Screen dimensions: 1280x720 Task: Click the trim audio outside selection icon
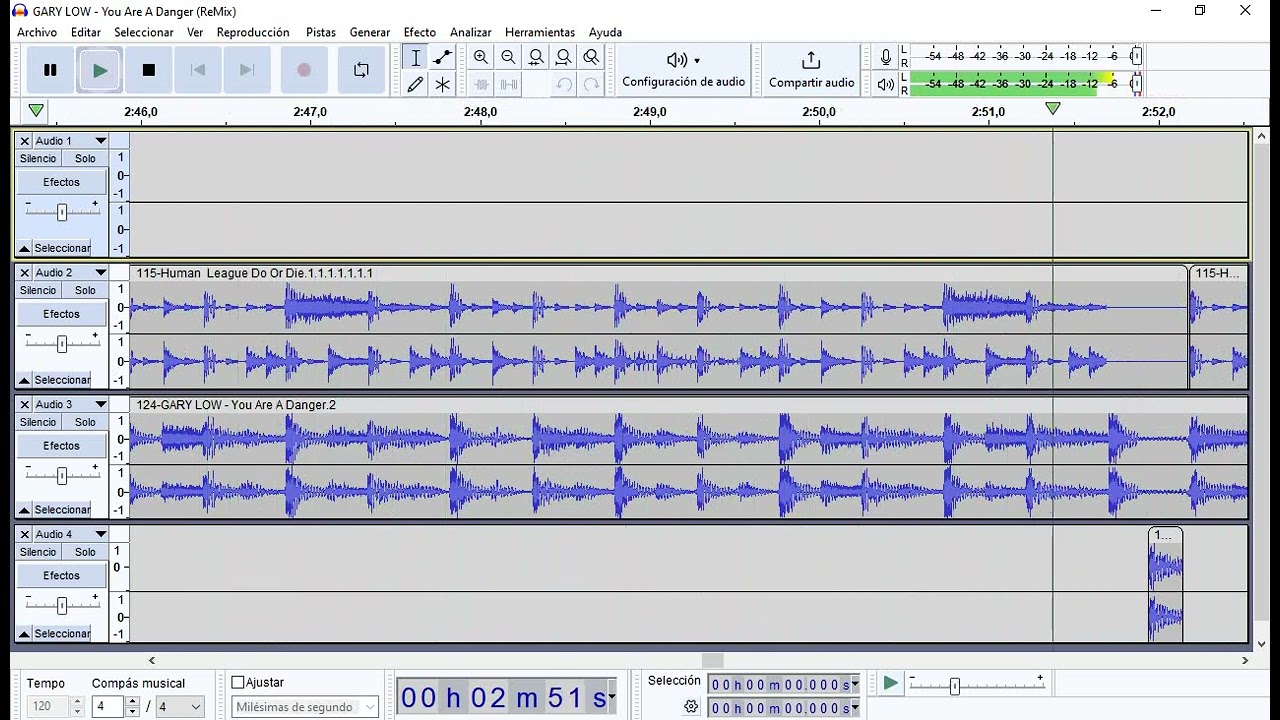(x=481, y=85)
